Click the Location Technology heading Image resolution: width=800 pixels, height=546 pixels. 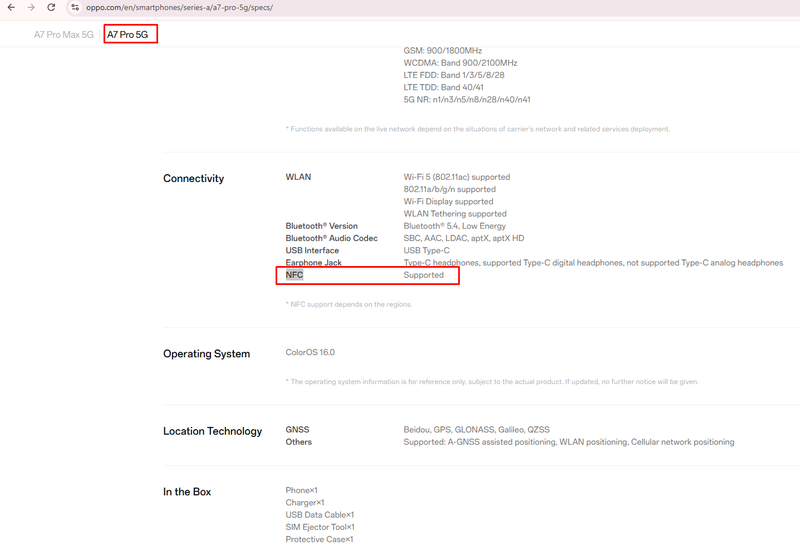tap(212, 431)
